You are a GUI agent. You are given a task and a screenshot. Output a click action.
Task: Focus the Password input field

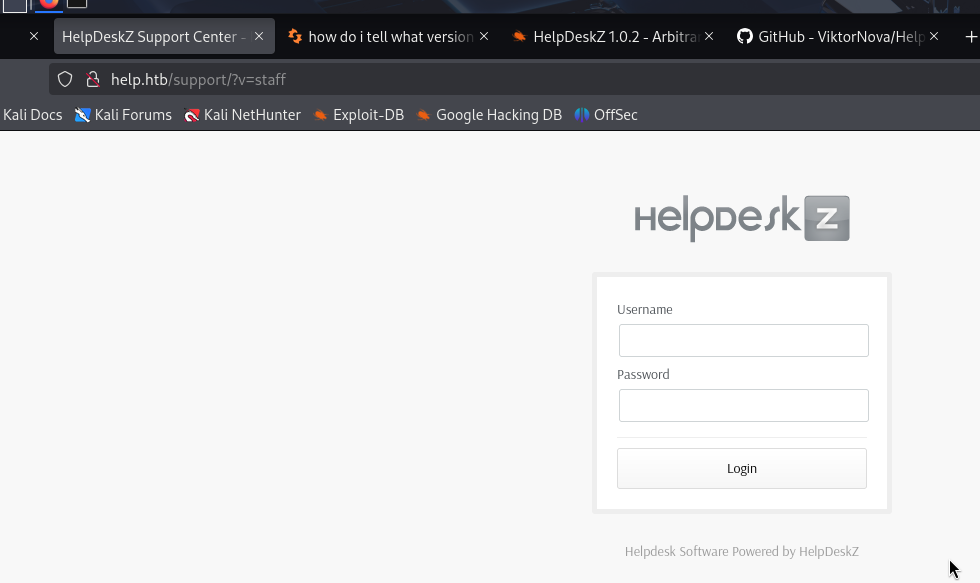coord(743,405)
